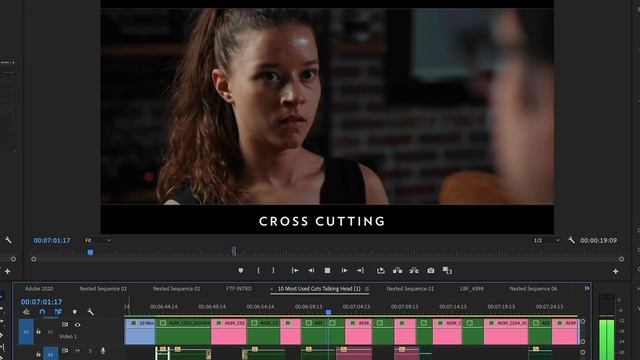
Task: Click the timeline timecode 00:07:01:17
Action: point(42,302)
